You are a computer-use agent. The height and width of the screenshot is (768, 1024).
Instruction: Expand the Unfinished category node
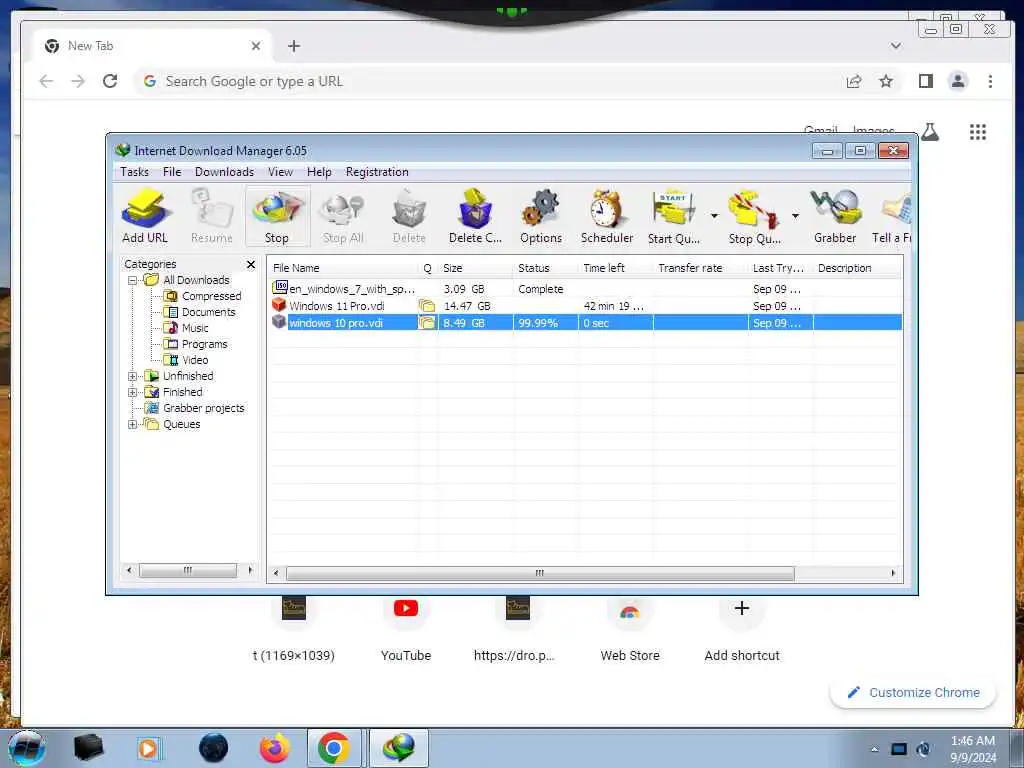[x=133, y=376]
